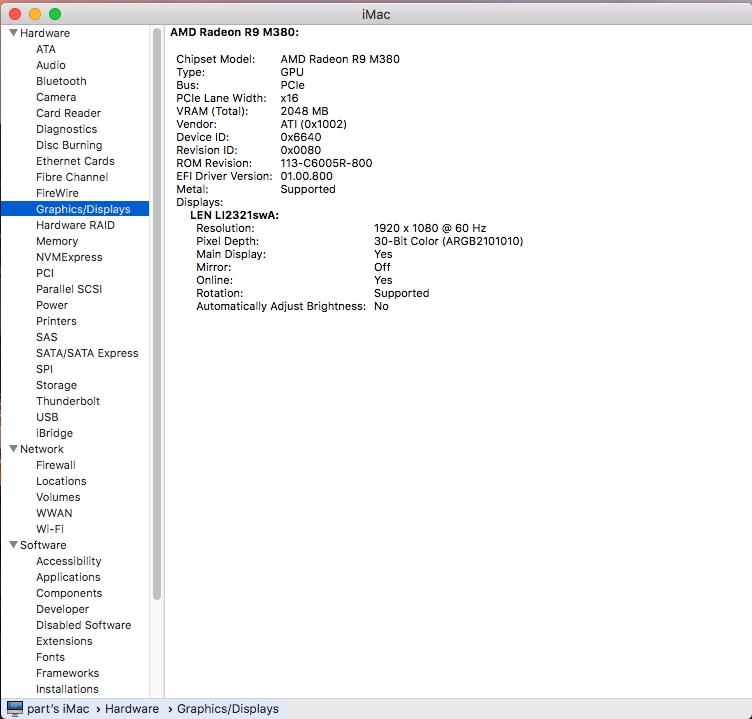
Task: Open the Ethernet Cards entry
Action: tap(75, 161)
